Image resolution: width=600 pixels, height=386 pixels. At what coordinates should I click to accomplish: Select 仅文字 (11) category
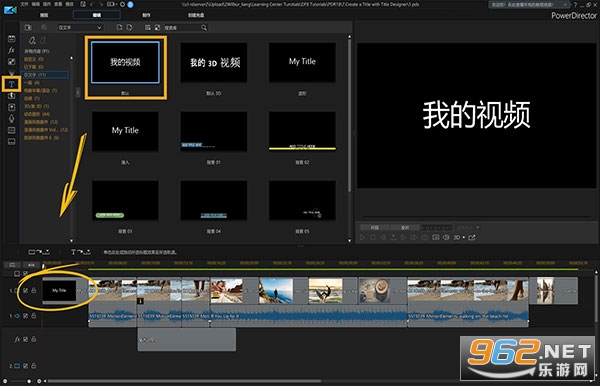click(x=46, y=75)
